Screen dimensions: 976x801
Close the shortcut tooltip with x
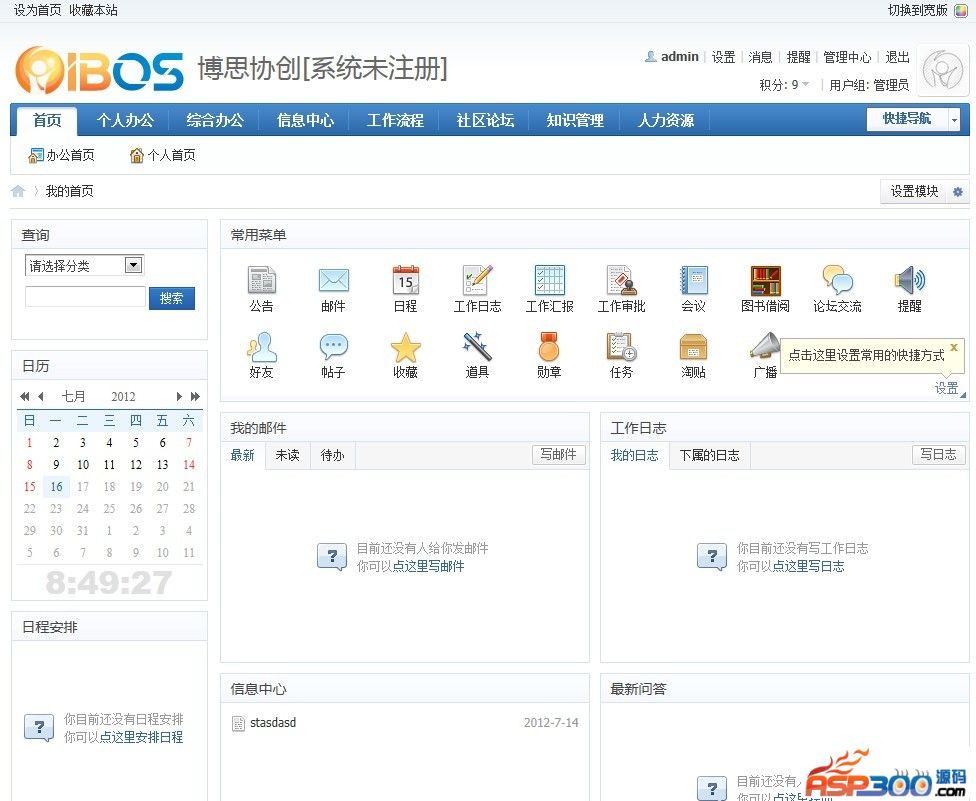coord(954,347)
